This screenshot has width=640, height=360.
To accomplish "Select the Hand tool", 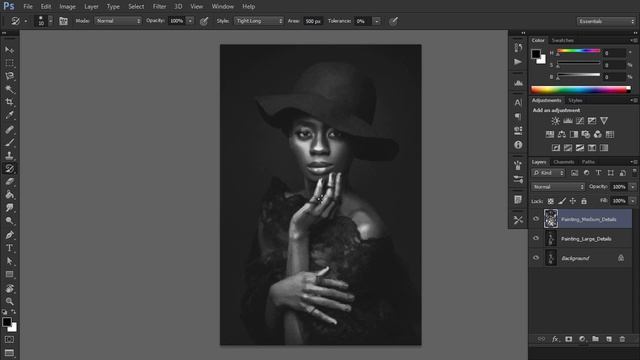I will click(9, 289).
